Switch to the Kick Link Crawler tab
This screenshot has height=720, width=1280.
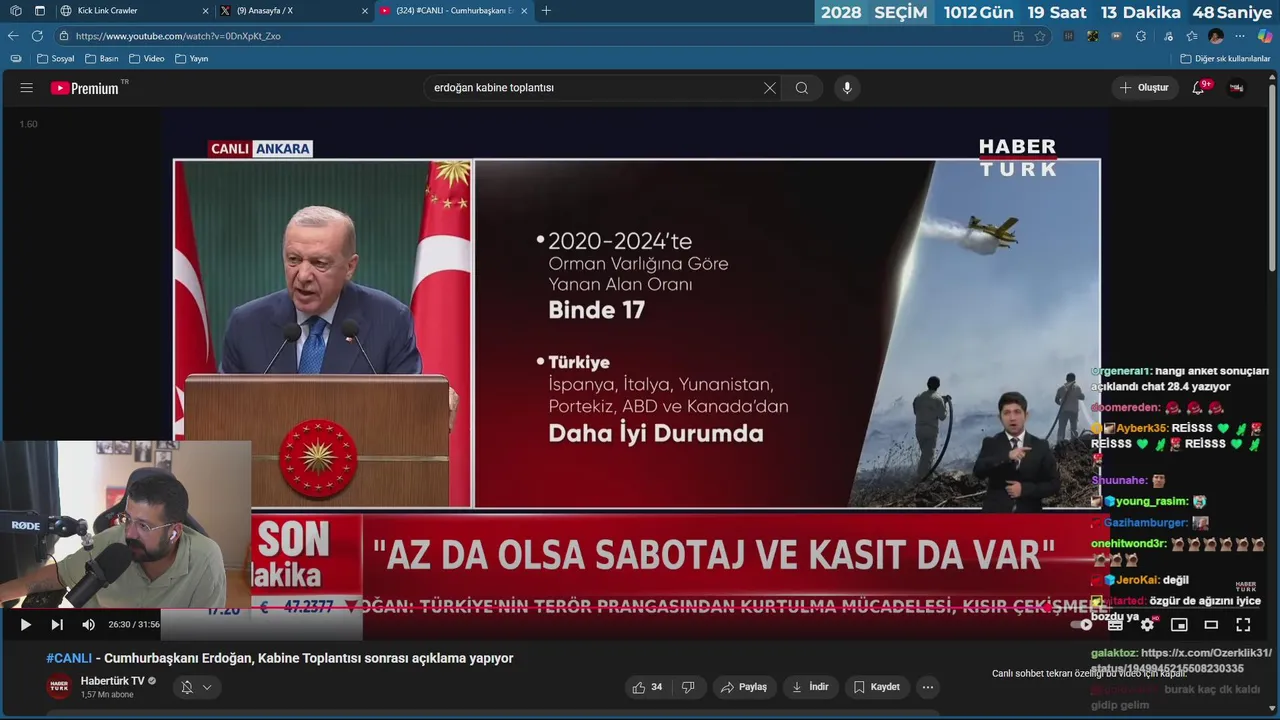click(x=132, y=10)
